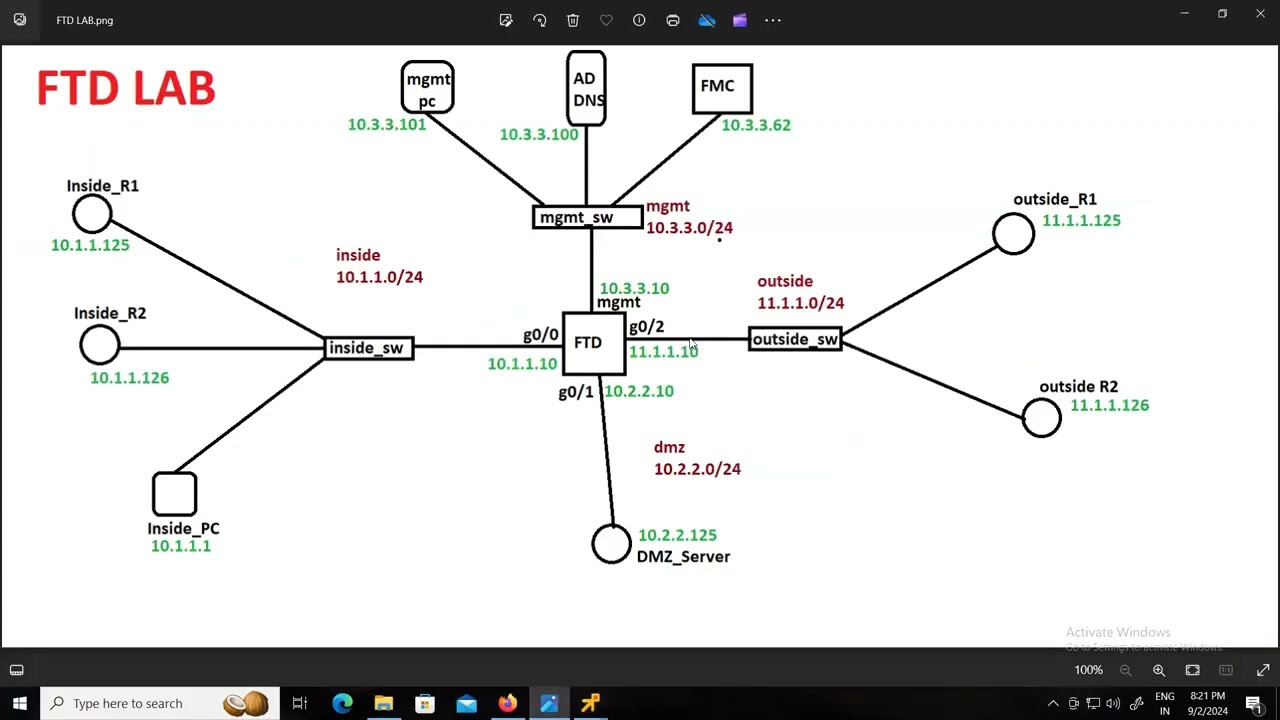Open the volume speaker control

1113,703
